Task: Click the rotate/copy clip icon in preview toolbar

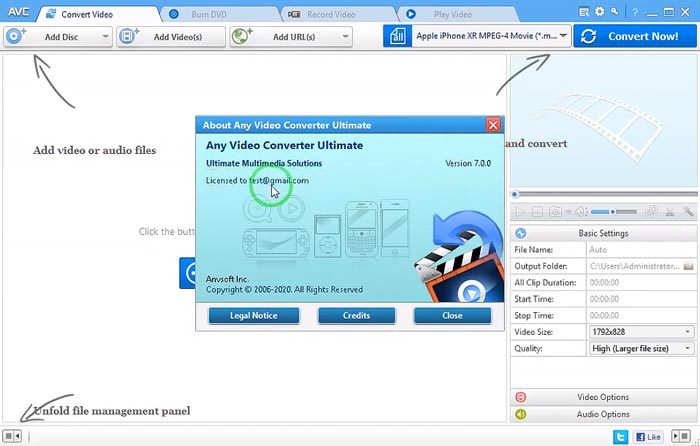Action: coord(651,212)
